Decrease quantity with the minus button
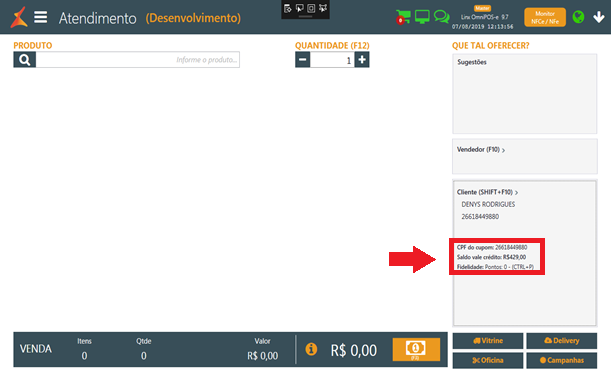The image size is (611, 377). pyautogui.click(x=302, y=60)
